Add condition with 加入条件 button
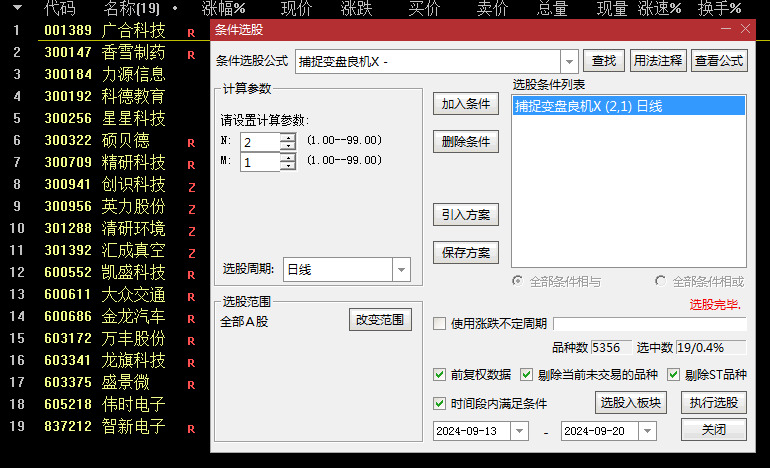 [466, 104]
